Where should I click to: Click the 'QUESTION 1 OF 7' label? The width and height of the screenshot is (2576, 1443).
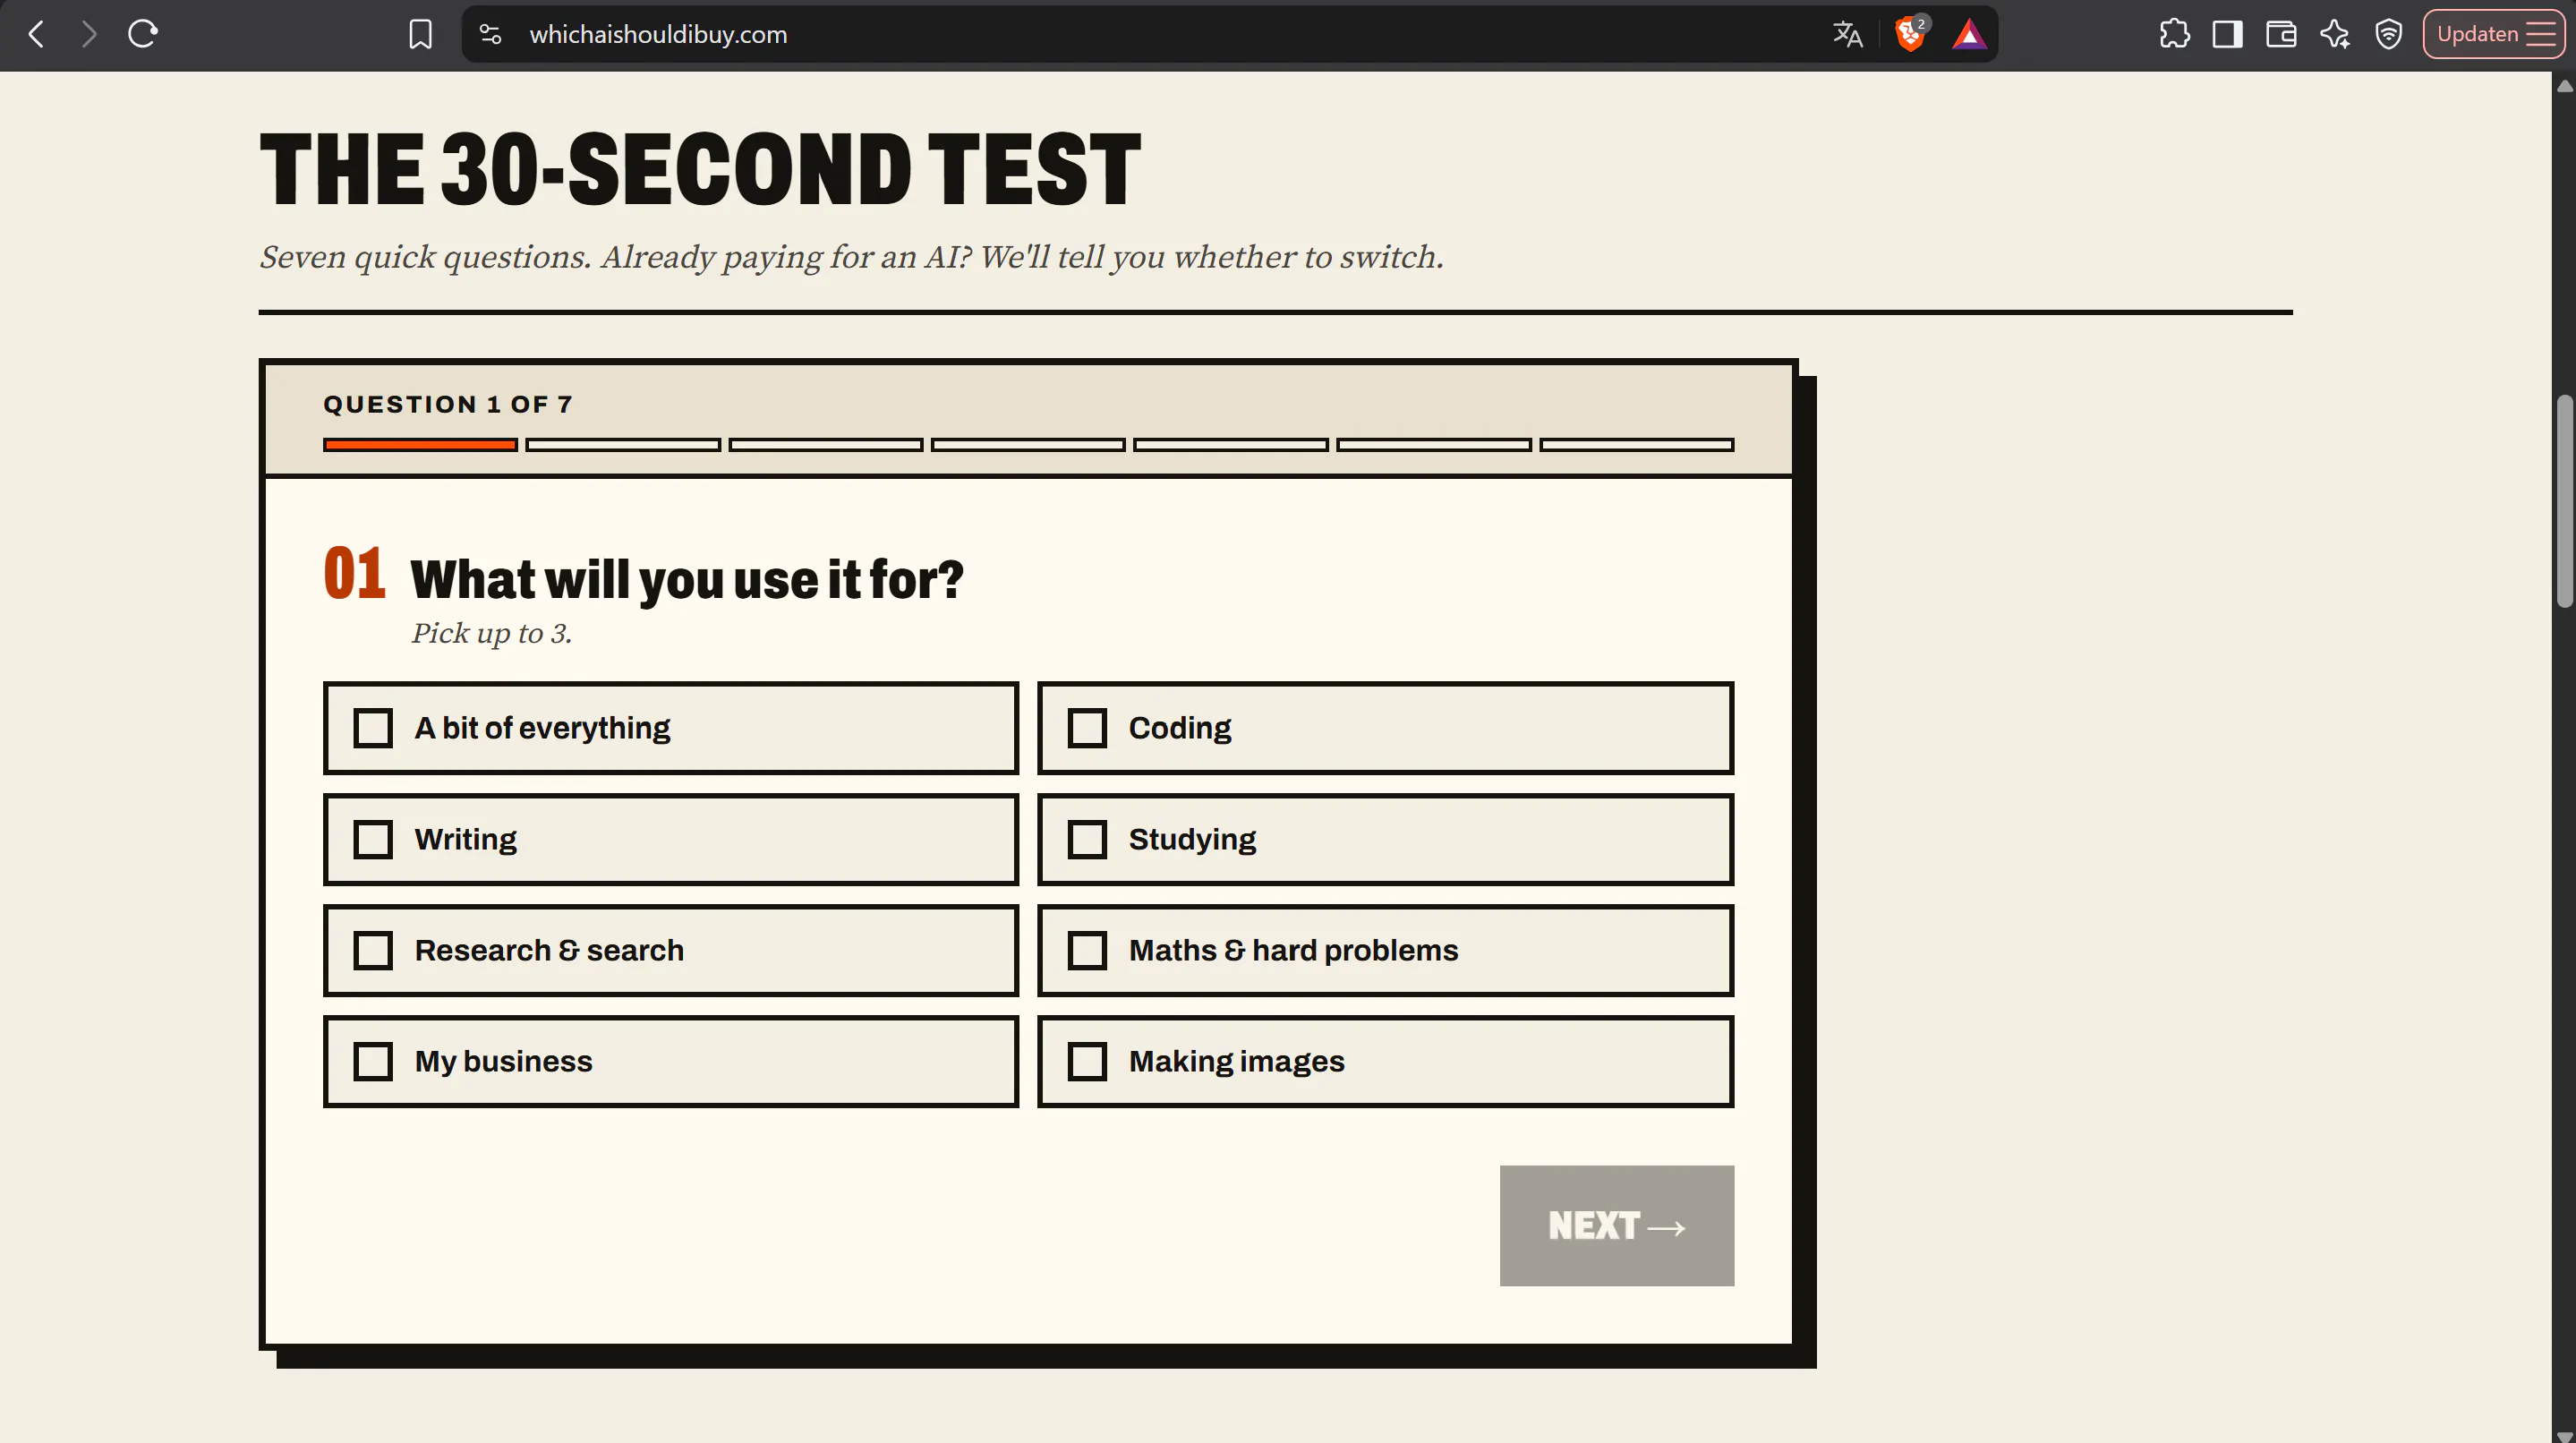coord(447,404)
